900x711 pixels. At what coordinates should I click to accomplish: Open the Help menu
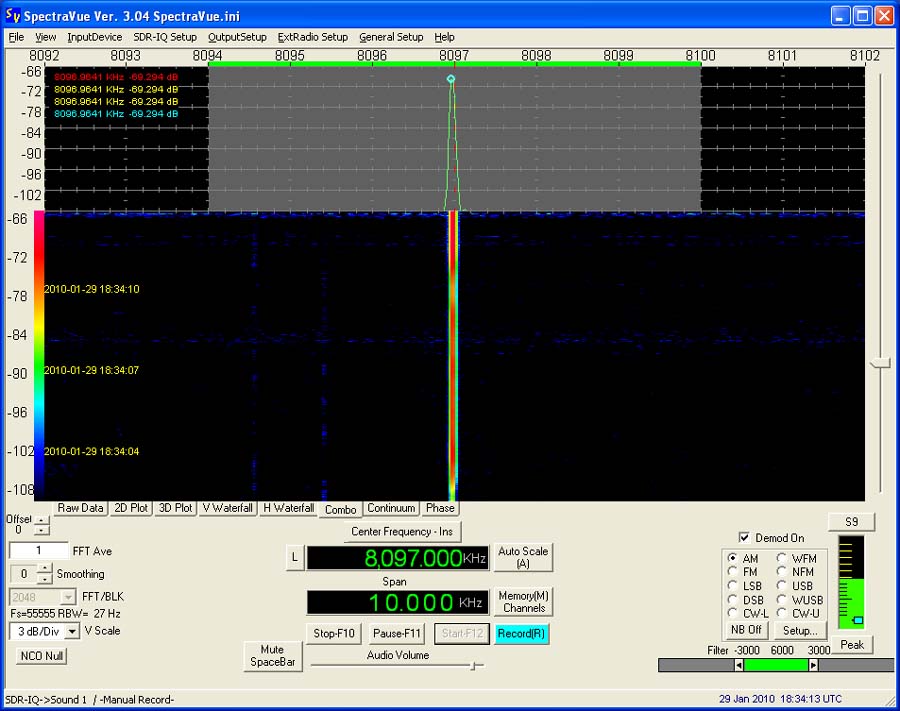(x=444, y=37)
